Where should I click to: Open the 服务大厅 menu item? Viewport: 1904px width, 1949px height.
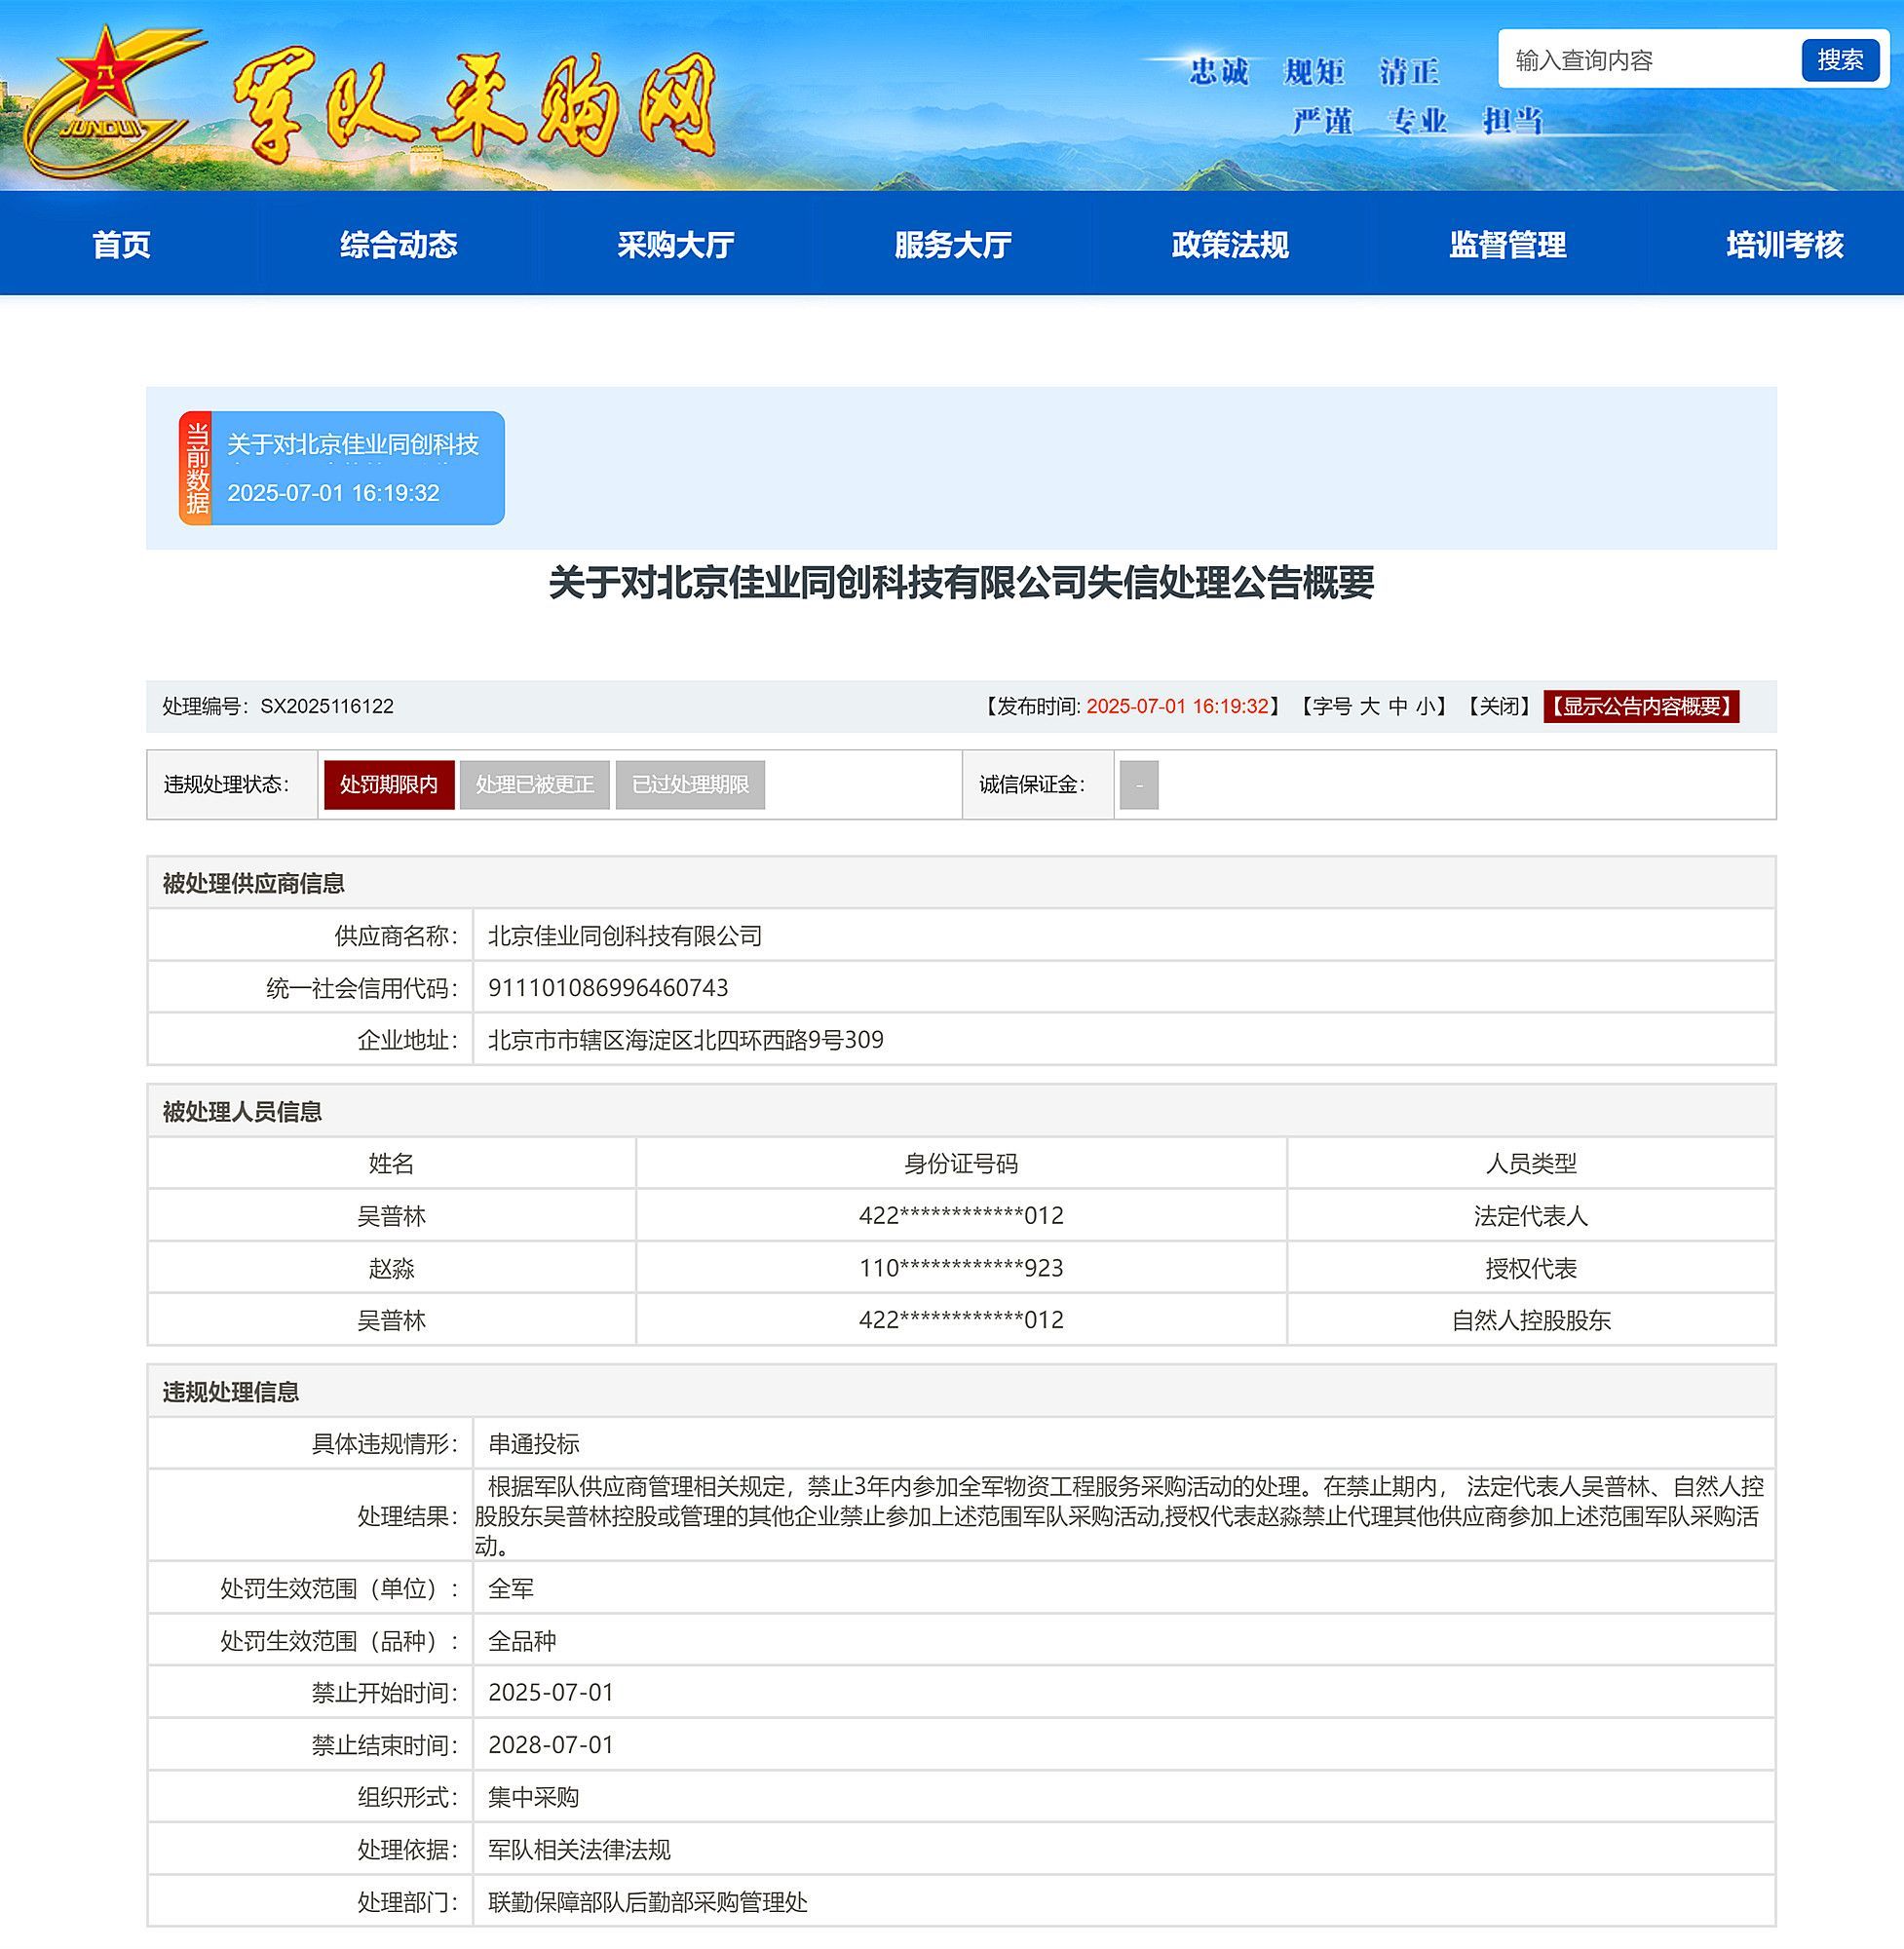tap(953, 244)
